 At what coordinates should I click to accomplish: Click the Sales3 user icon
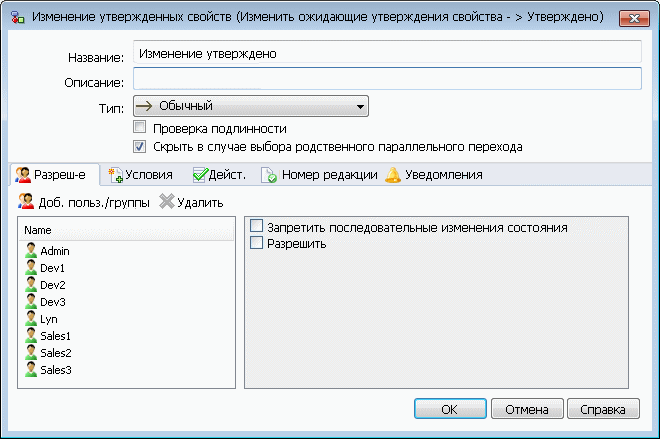pos(31,370)
